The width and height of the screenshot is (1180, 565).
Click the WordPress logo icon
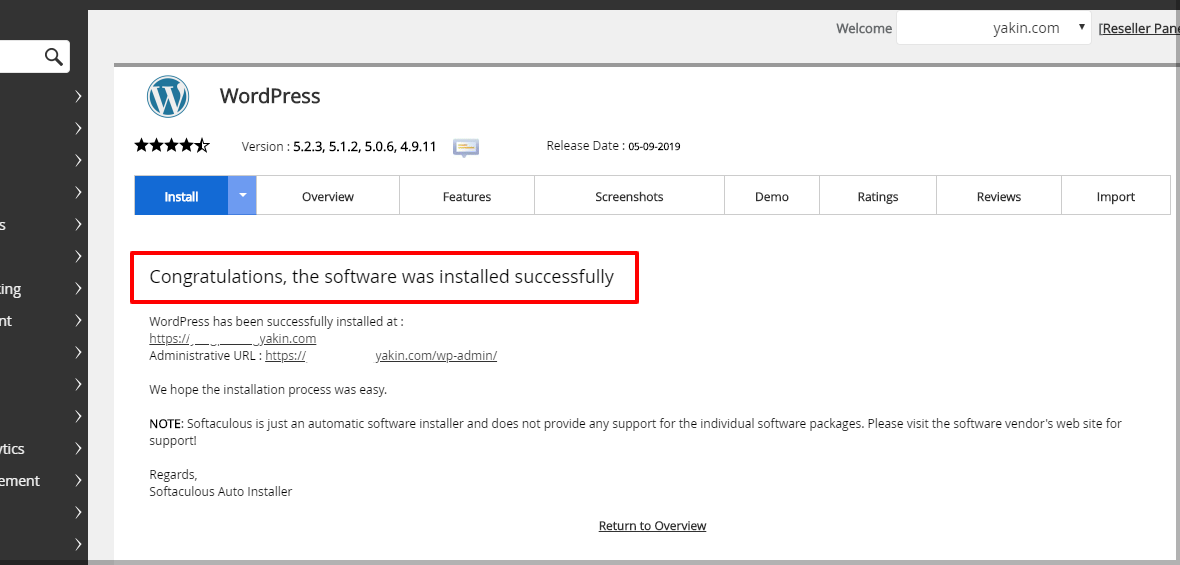(x=168, y=96)
